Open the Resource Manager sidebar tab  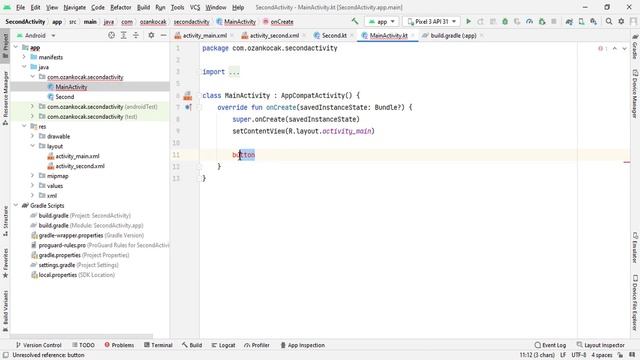click(x=5, y=98)
